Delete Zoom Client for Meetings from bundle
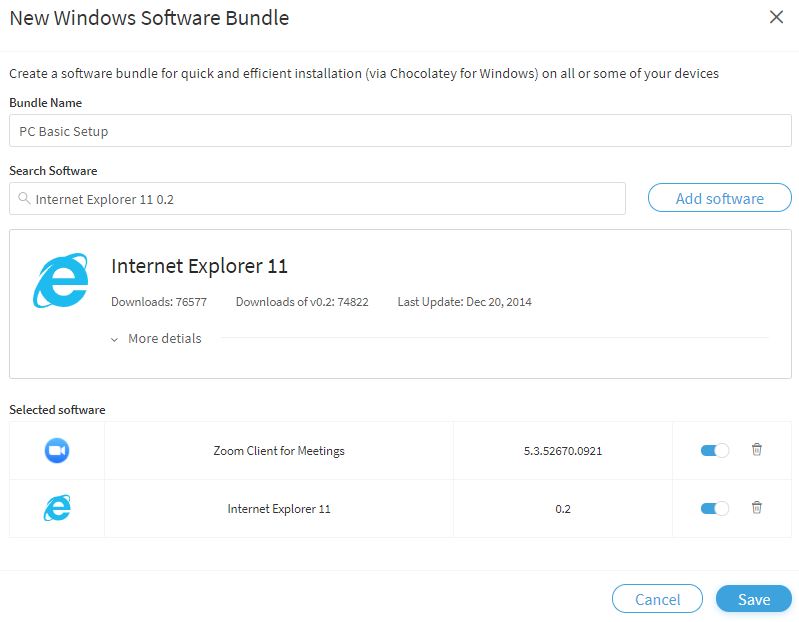Image resolution: width=799 pixels, height=622 pixels. (x=757, y=449)
